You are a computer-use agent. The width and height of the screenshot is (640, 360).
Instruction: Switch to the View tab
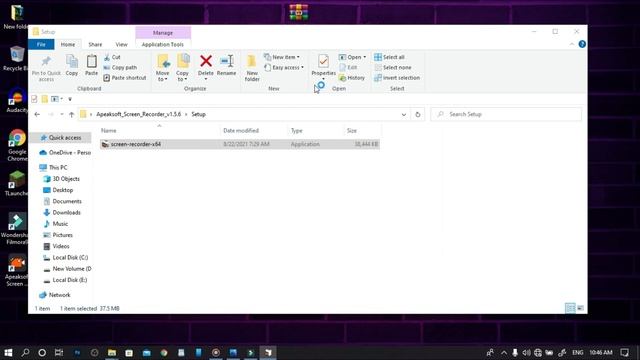[121, 44]
